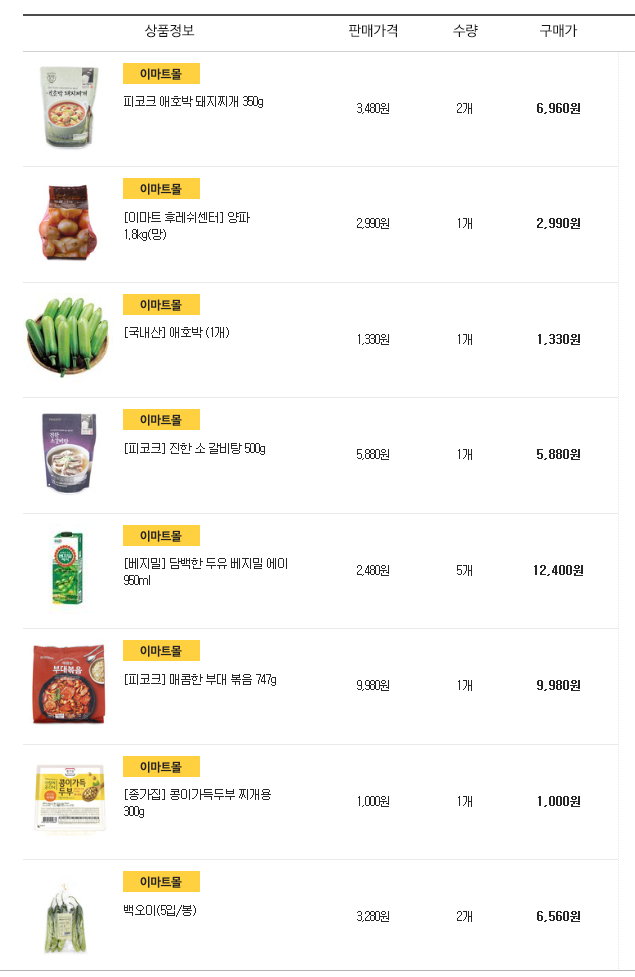Open the 피코크 애호박 돼지찌개 350g product link

pyautogui.click(x=193, y=102)
